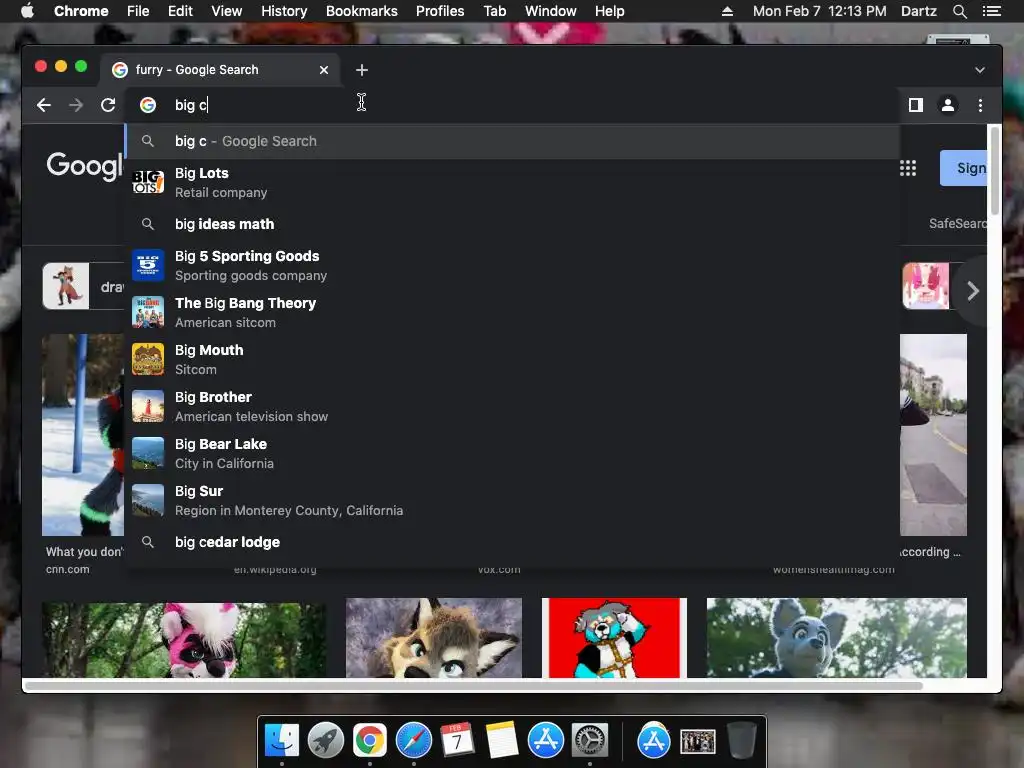Click the Sign in button
Viewport: 1024px width, 768px height.
(x=963, y=168)
